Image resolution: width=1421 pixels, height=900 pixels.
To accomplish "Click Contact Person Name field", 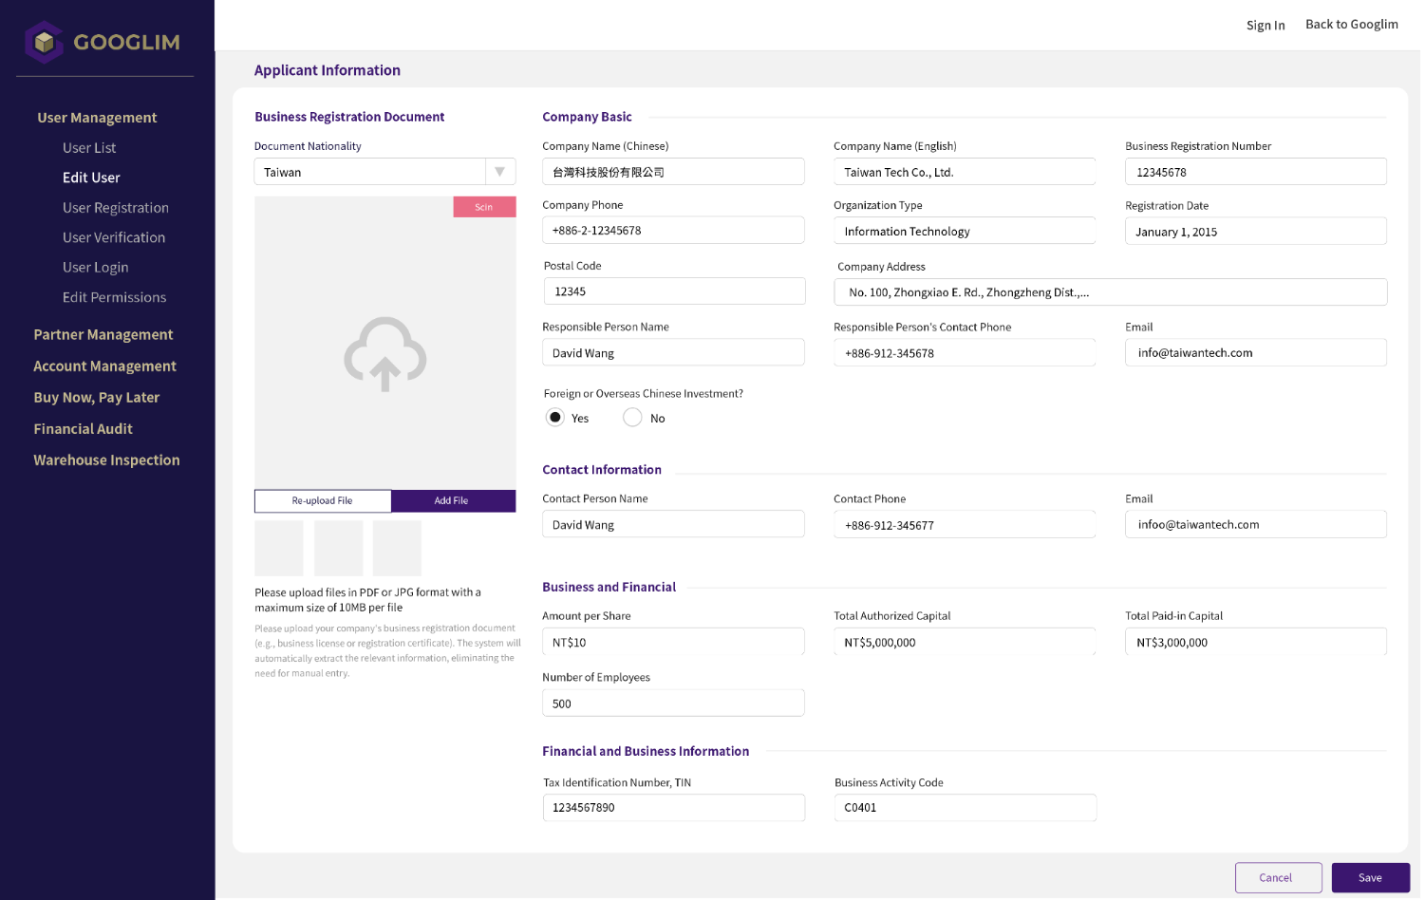I will click(673, 524).
